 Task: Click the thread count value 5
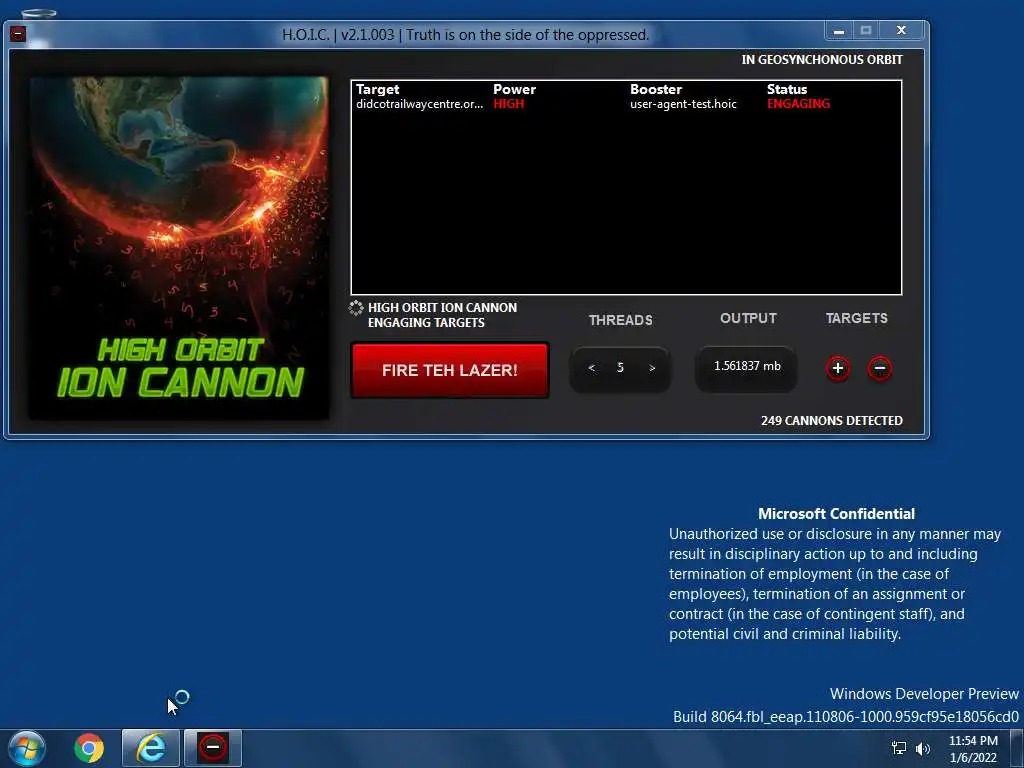pyautogui.click(x=620, y=368)
